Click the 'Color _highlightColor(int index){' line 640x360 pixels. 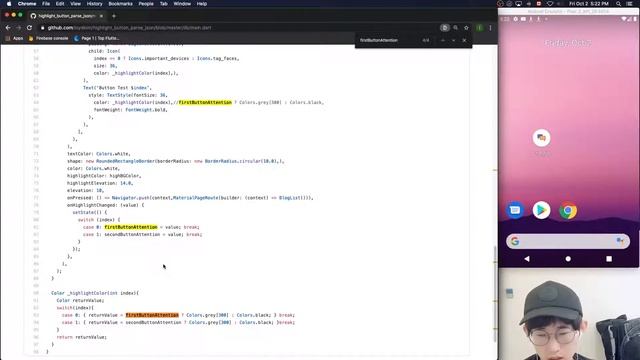pos(95,293)
